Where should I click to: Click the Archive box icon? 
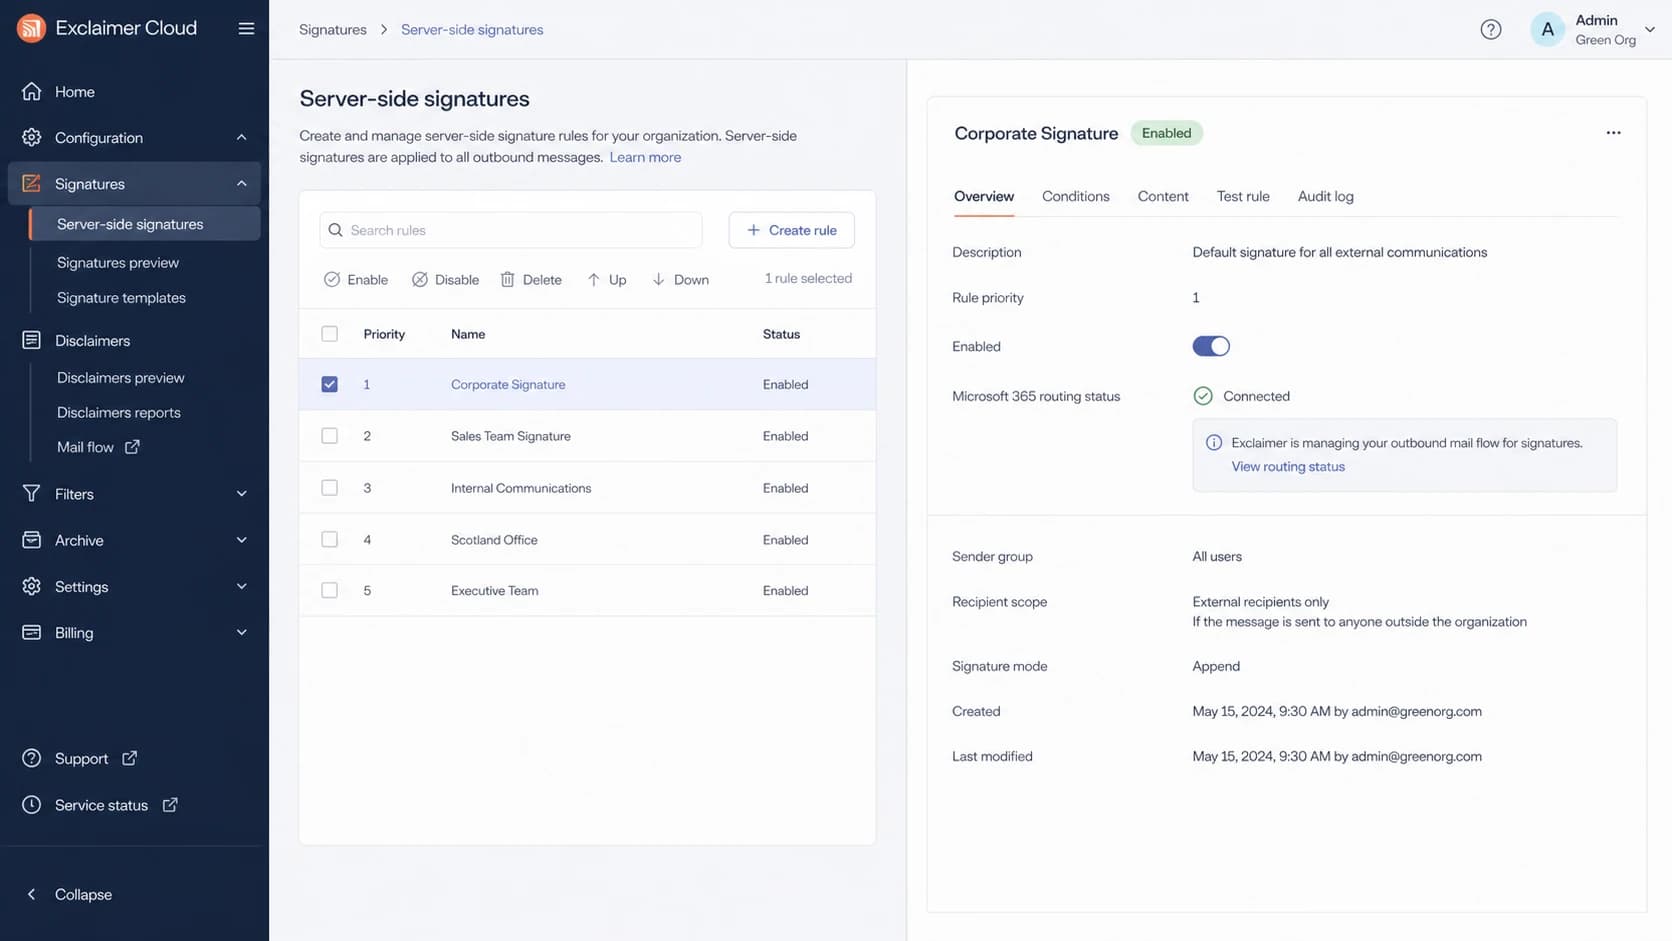tap(31, 540)
